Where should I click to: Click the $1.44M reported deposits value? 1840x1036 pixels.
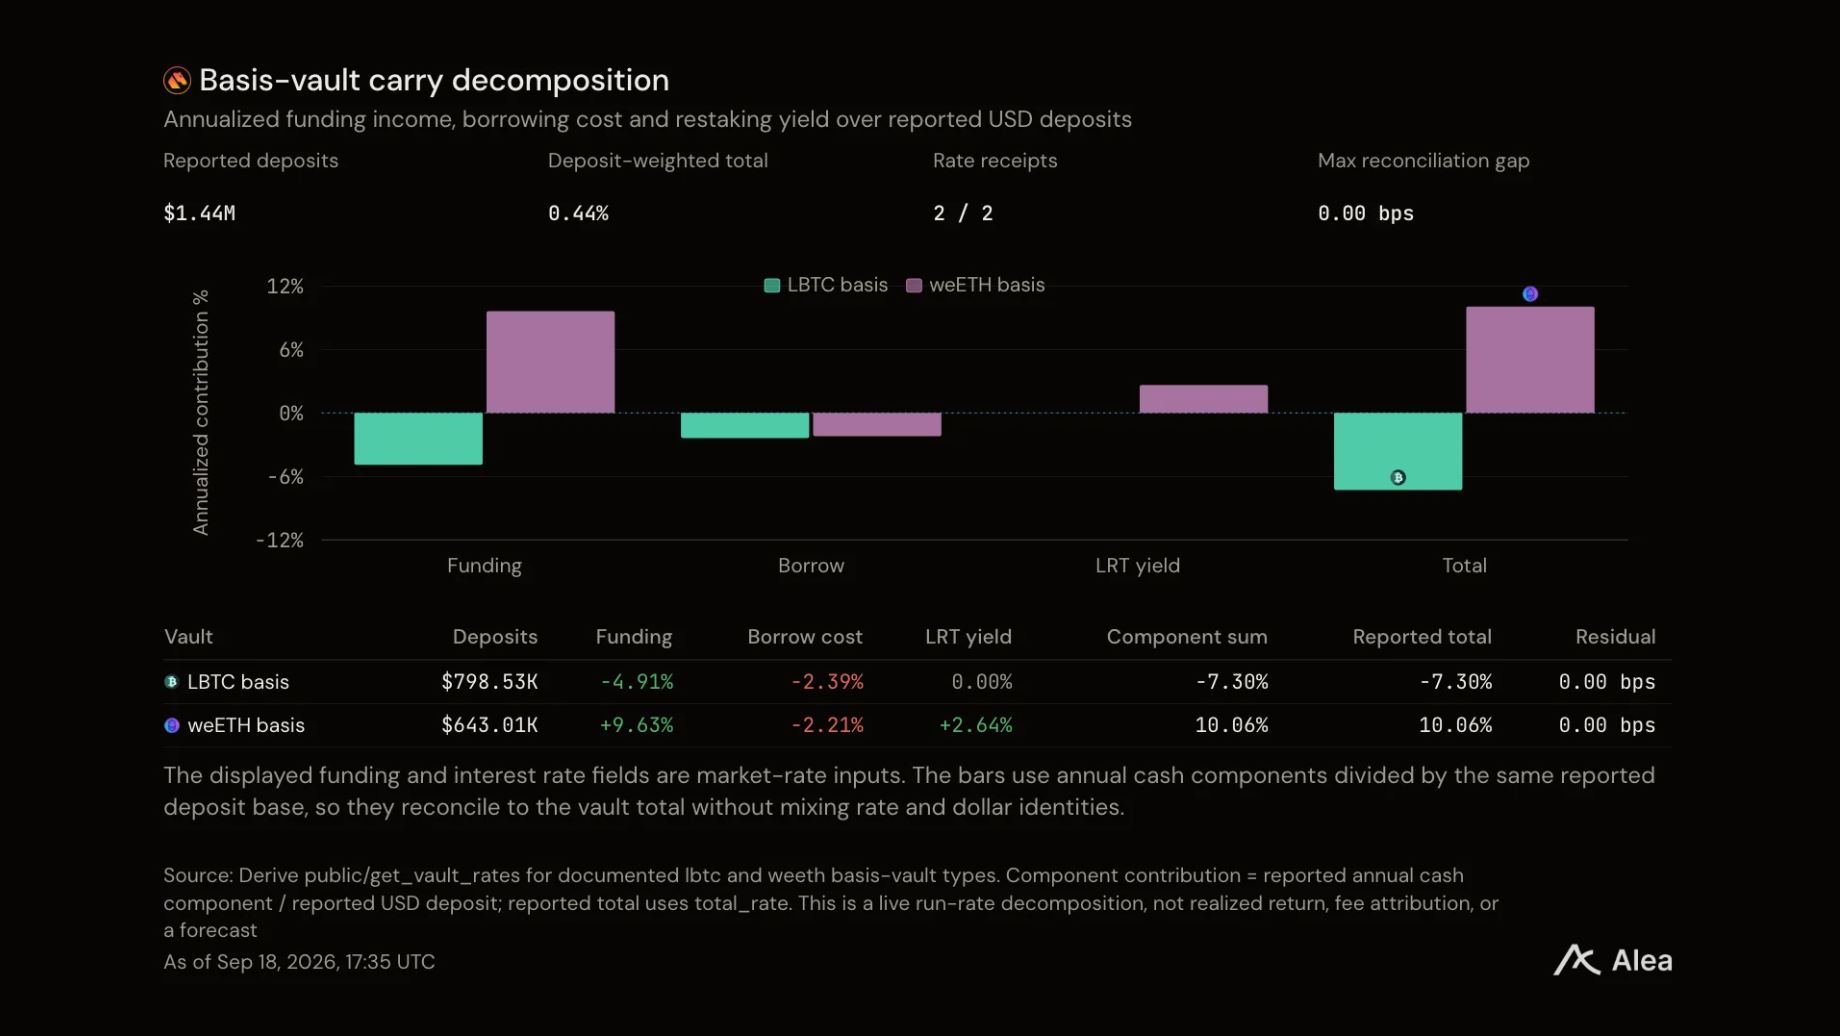(200, 213)
